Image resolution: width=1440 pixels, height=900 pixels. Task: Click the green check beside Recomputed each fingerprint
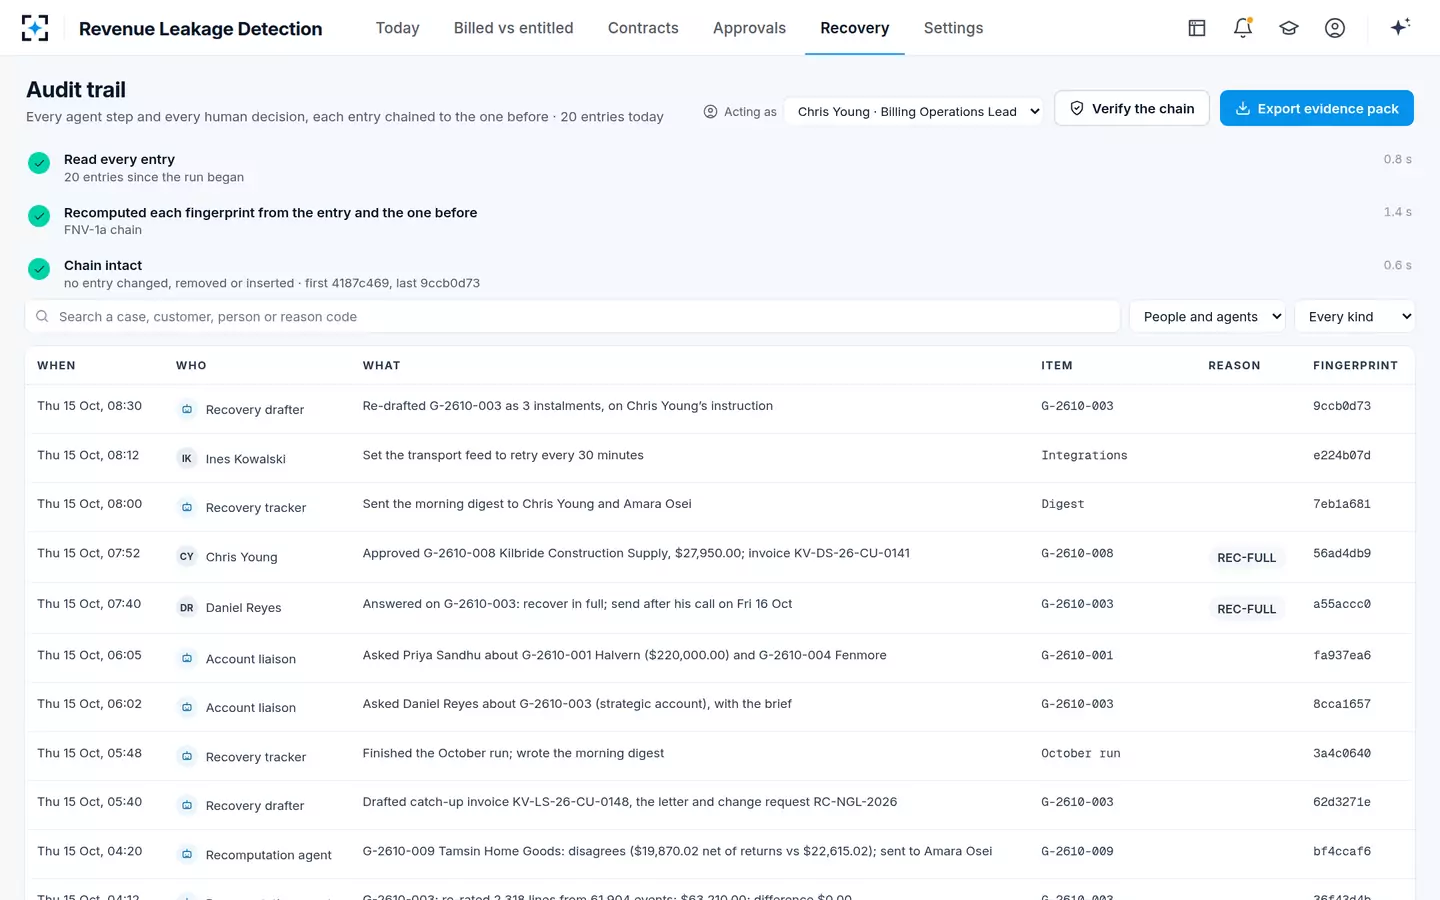click(39, 216)
